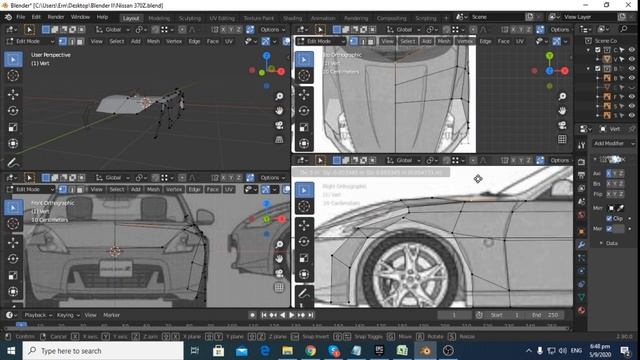Click the Play button in timeline

pos(291,315)
